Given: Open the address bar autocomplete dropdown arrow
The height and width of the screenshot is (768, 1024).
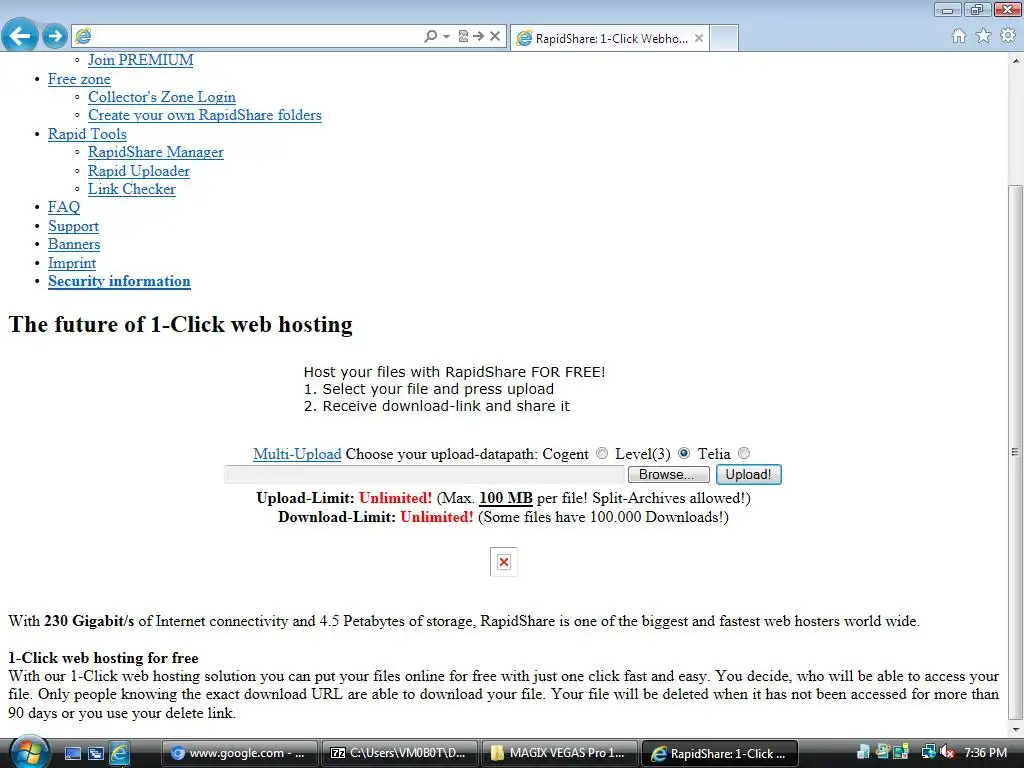Looking at the screenshot, I should pos(447,37).
